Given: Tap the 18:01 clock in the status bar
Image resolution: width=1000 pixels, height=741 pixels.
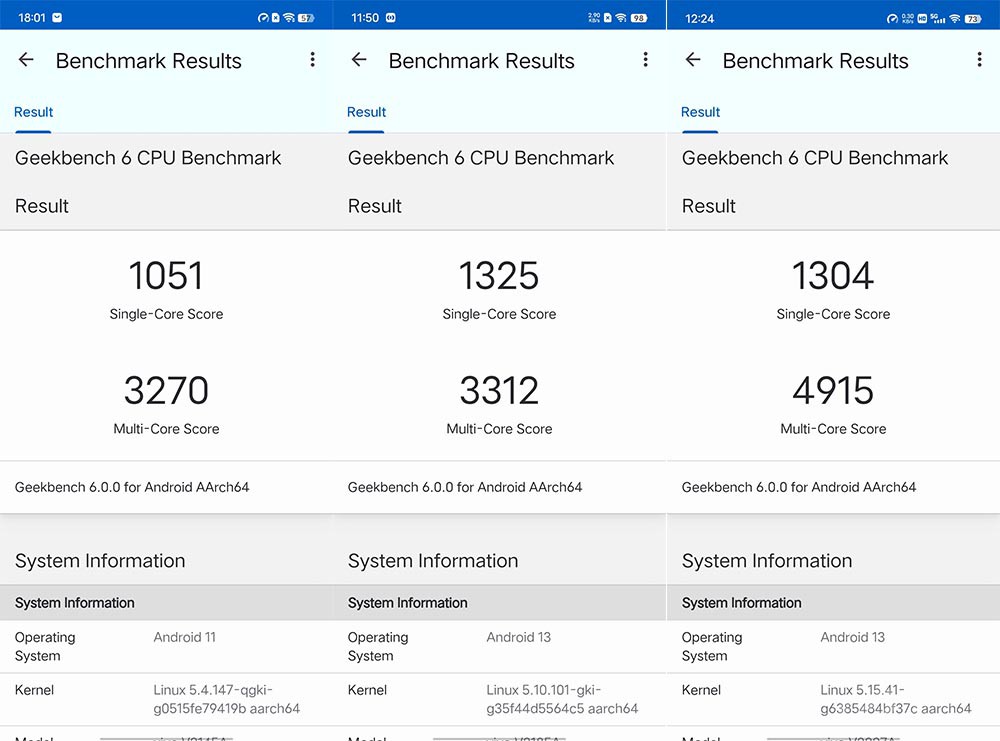Looking at the screenshot, I should pos(32,18).
